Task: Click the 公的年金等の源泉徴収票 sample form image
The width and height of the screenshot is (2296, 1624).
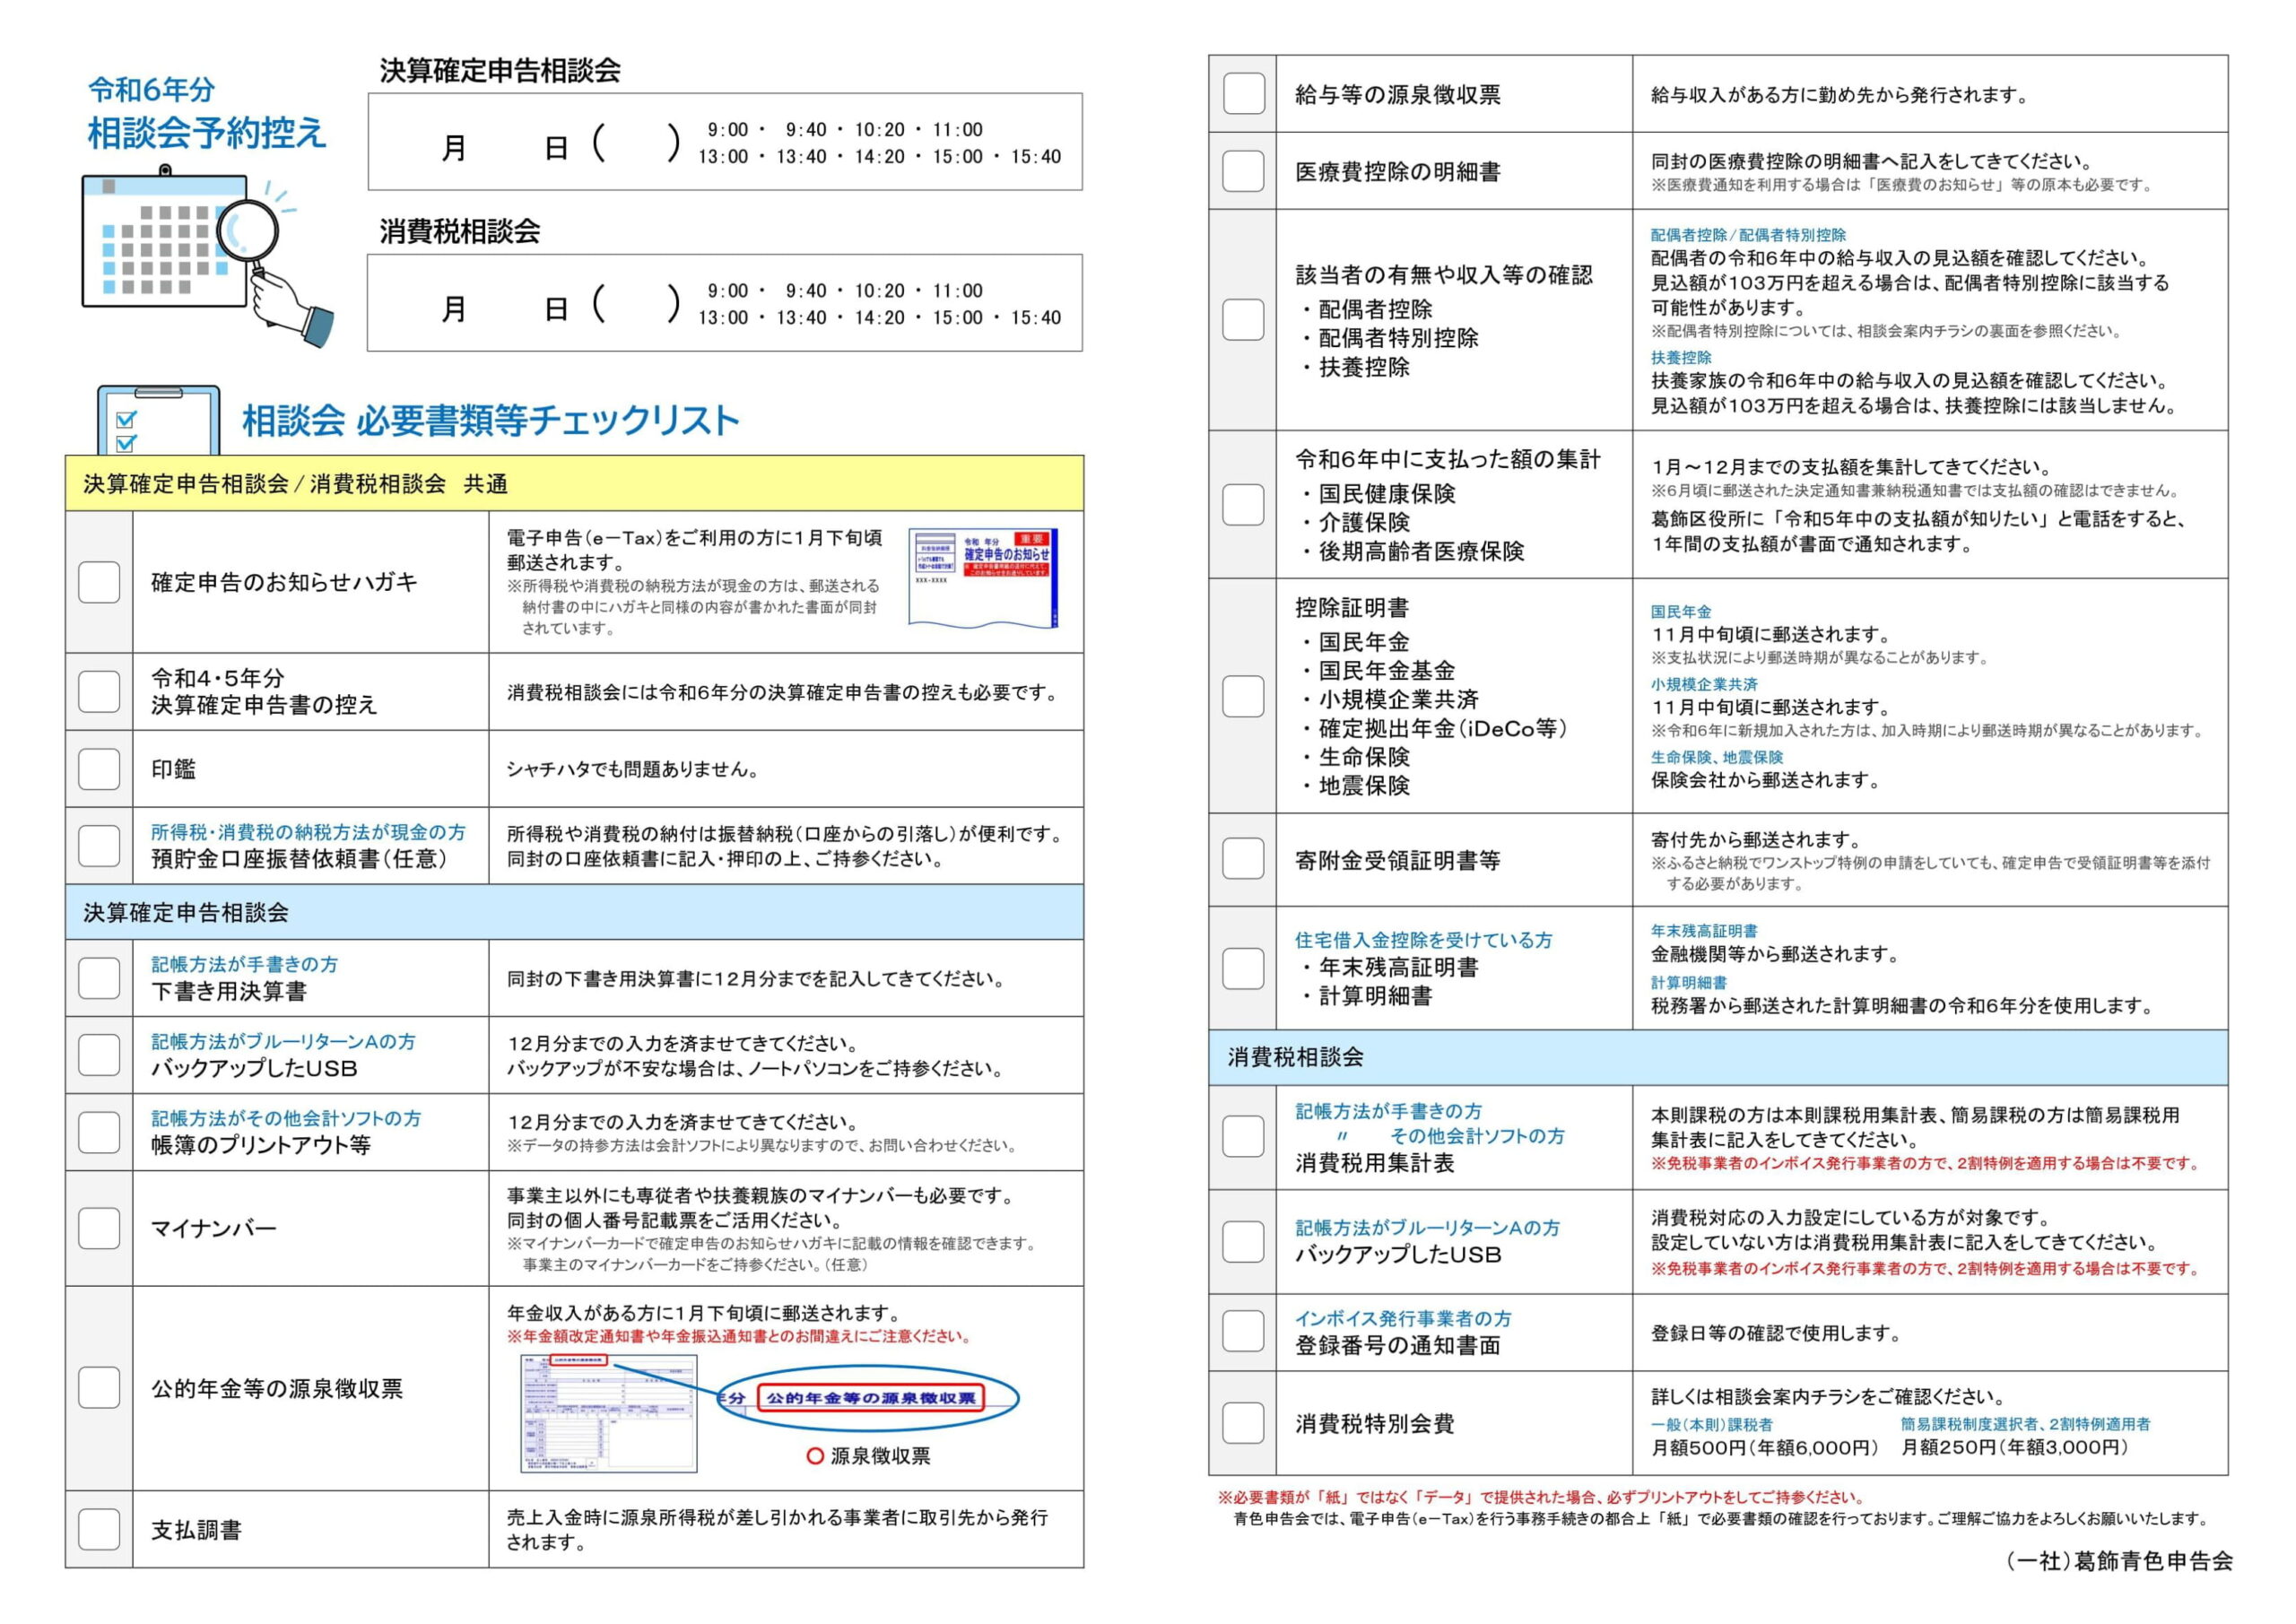Action: 608,1413
